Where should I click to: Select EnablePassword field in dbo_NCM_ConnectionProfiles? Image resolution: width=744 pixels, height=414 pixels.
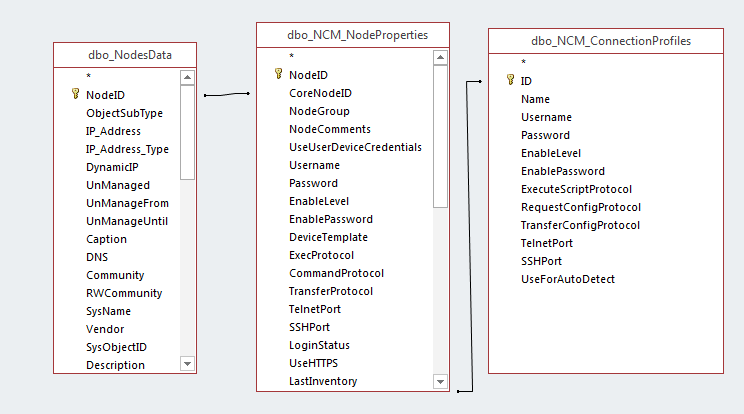pos(563,172)
